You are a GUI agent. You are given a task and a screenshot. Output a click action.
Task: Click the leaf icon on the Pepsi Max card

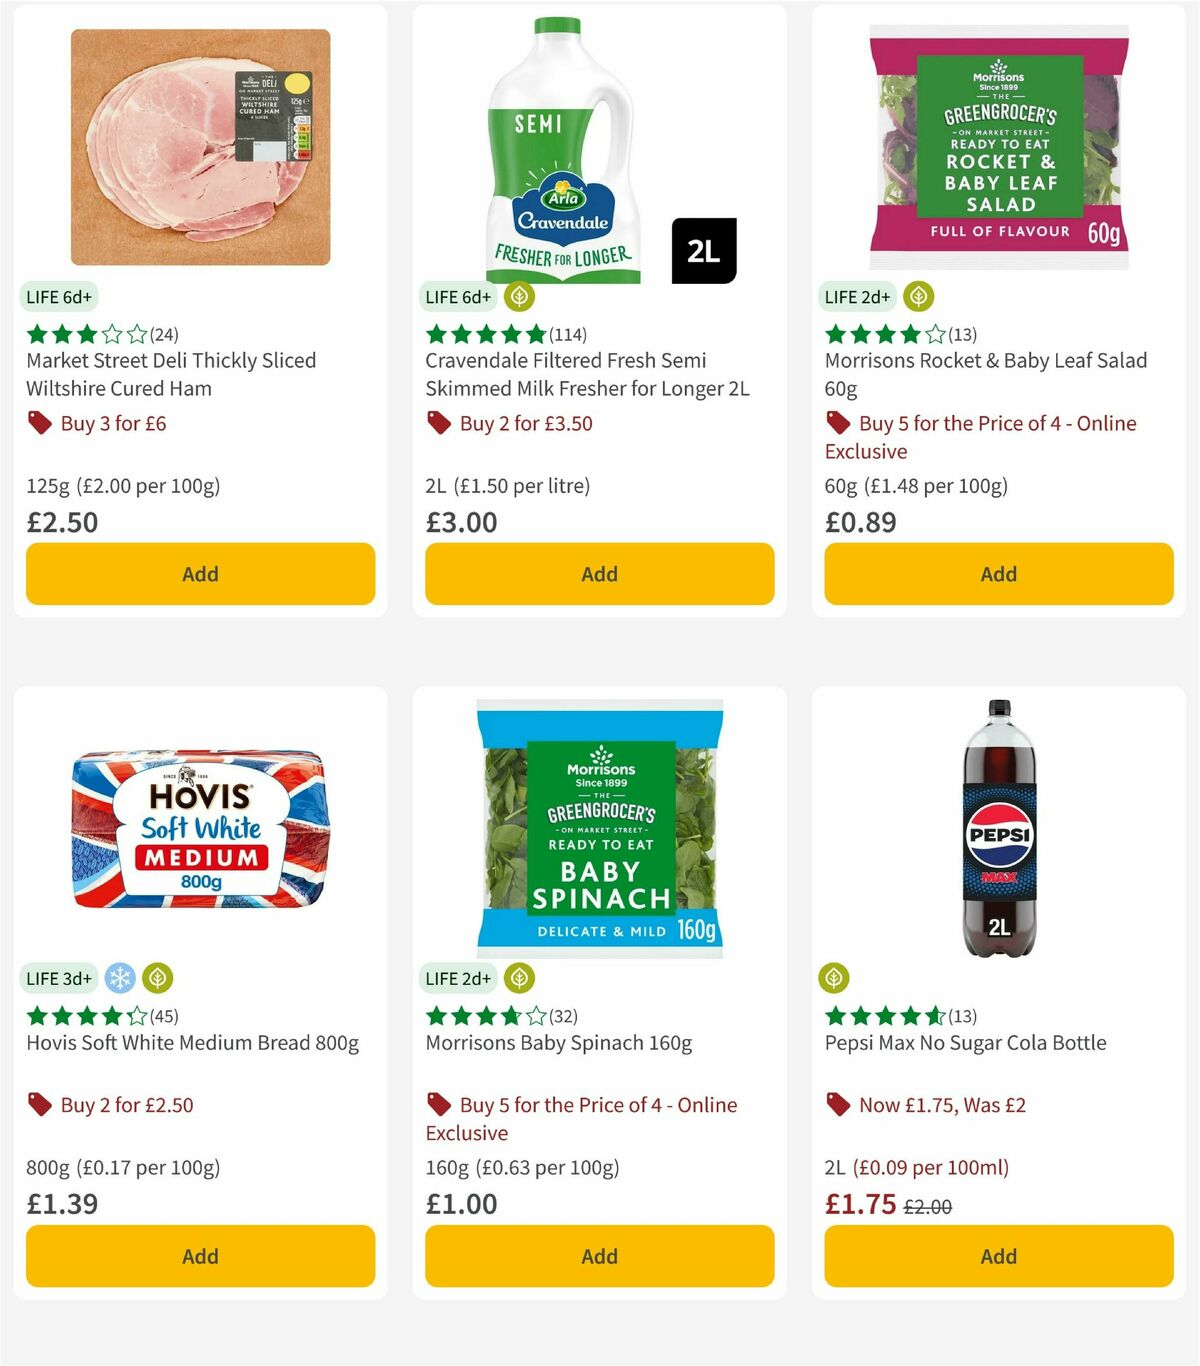[x=833, y=978]
